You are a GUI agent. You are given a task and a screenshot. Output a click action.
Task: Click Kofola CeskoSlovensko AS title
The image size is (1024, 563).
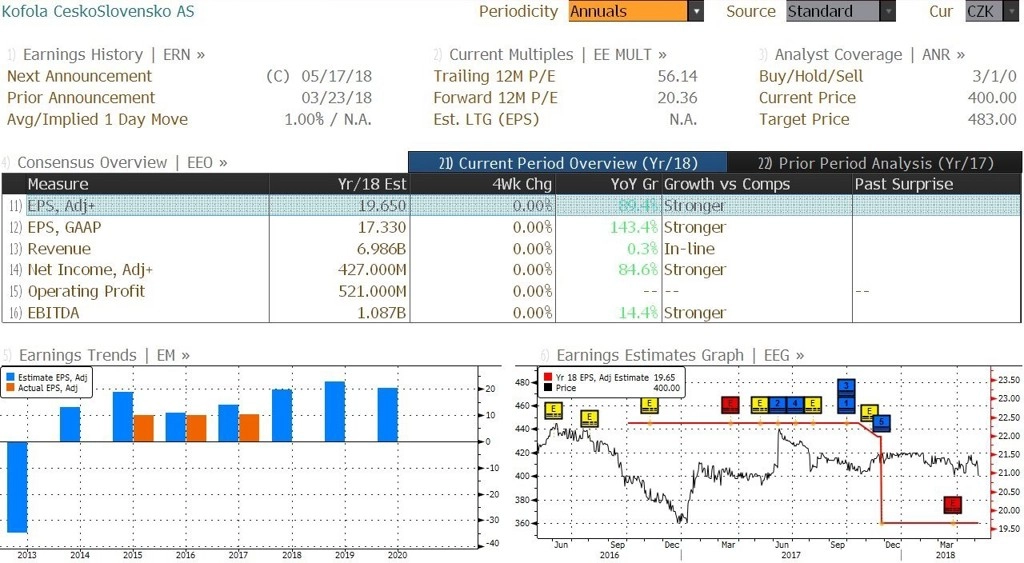(x=98, y=11)
